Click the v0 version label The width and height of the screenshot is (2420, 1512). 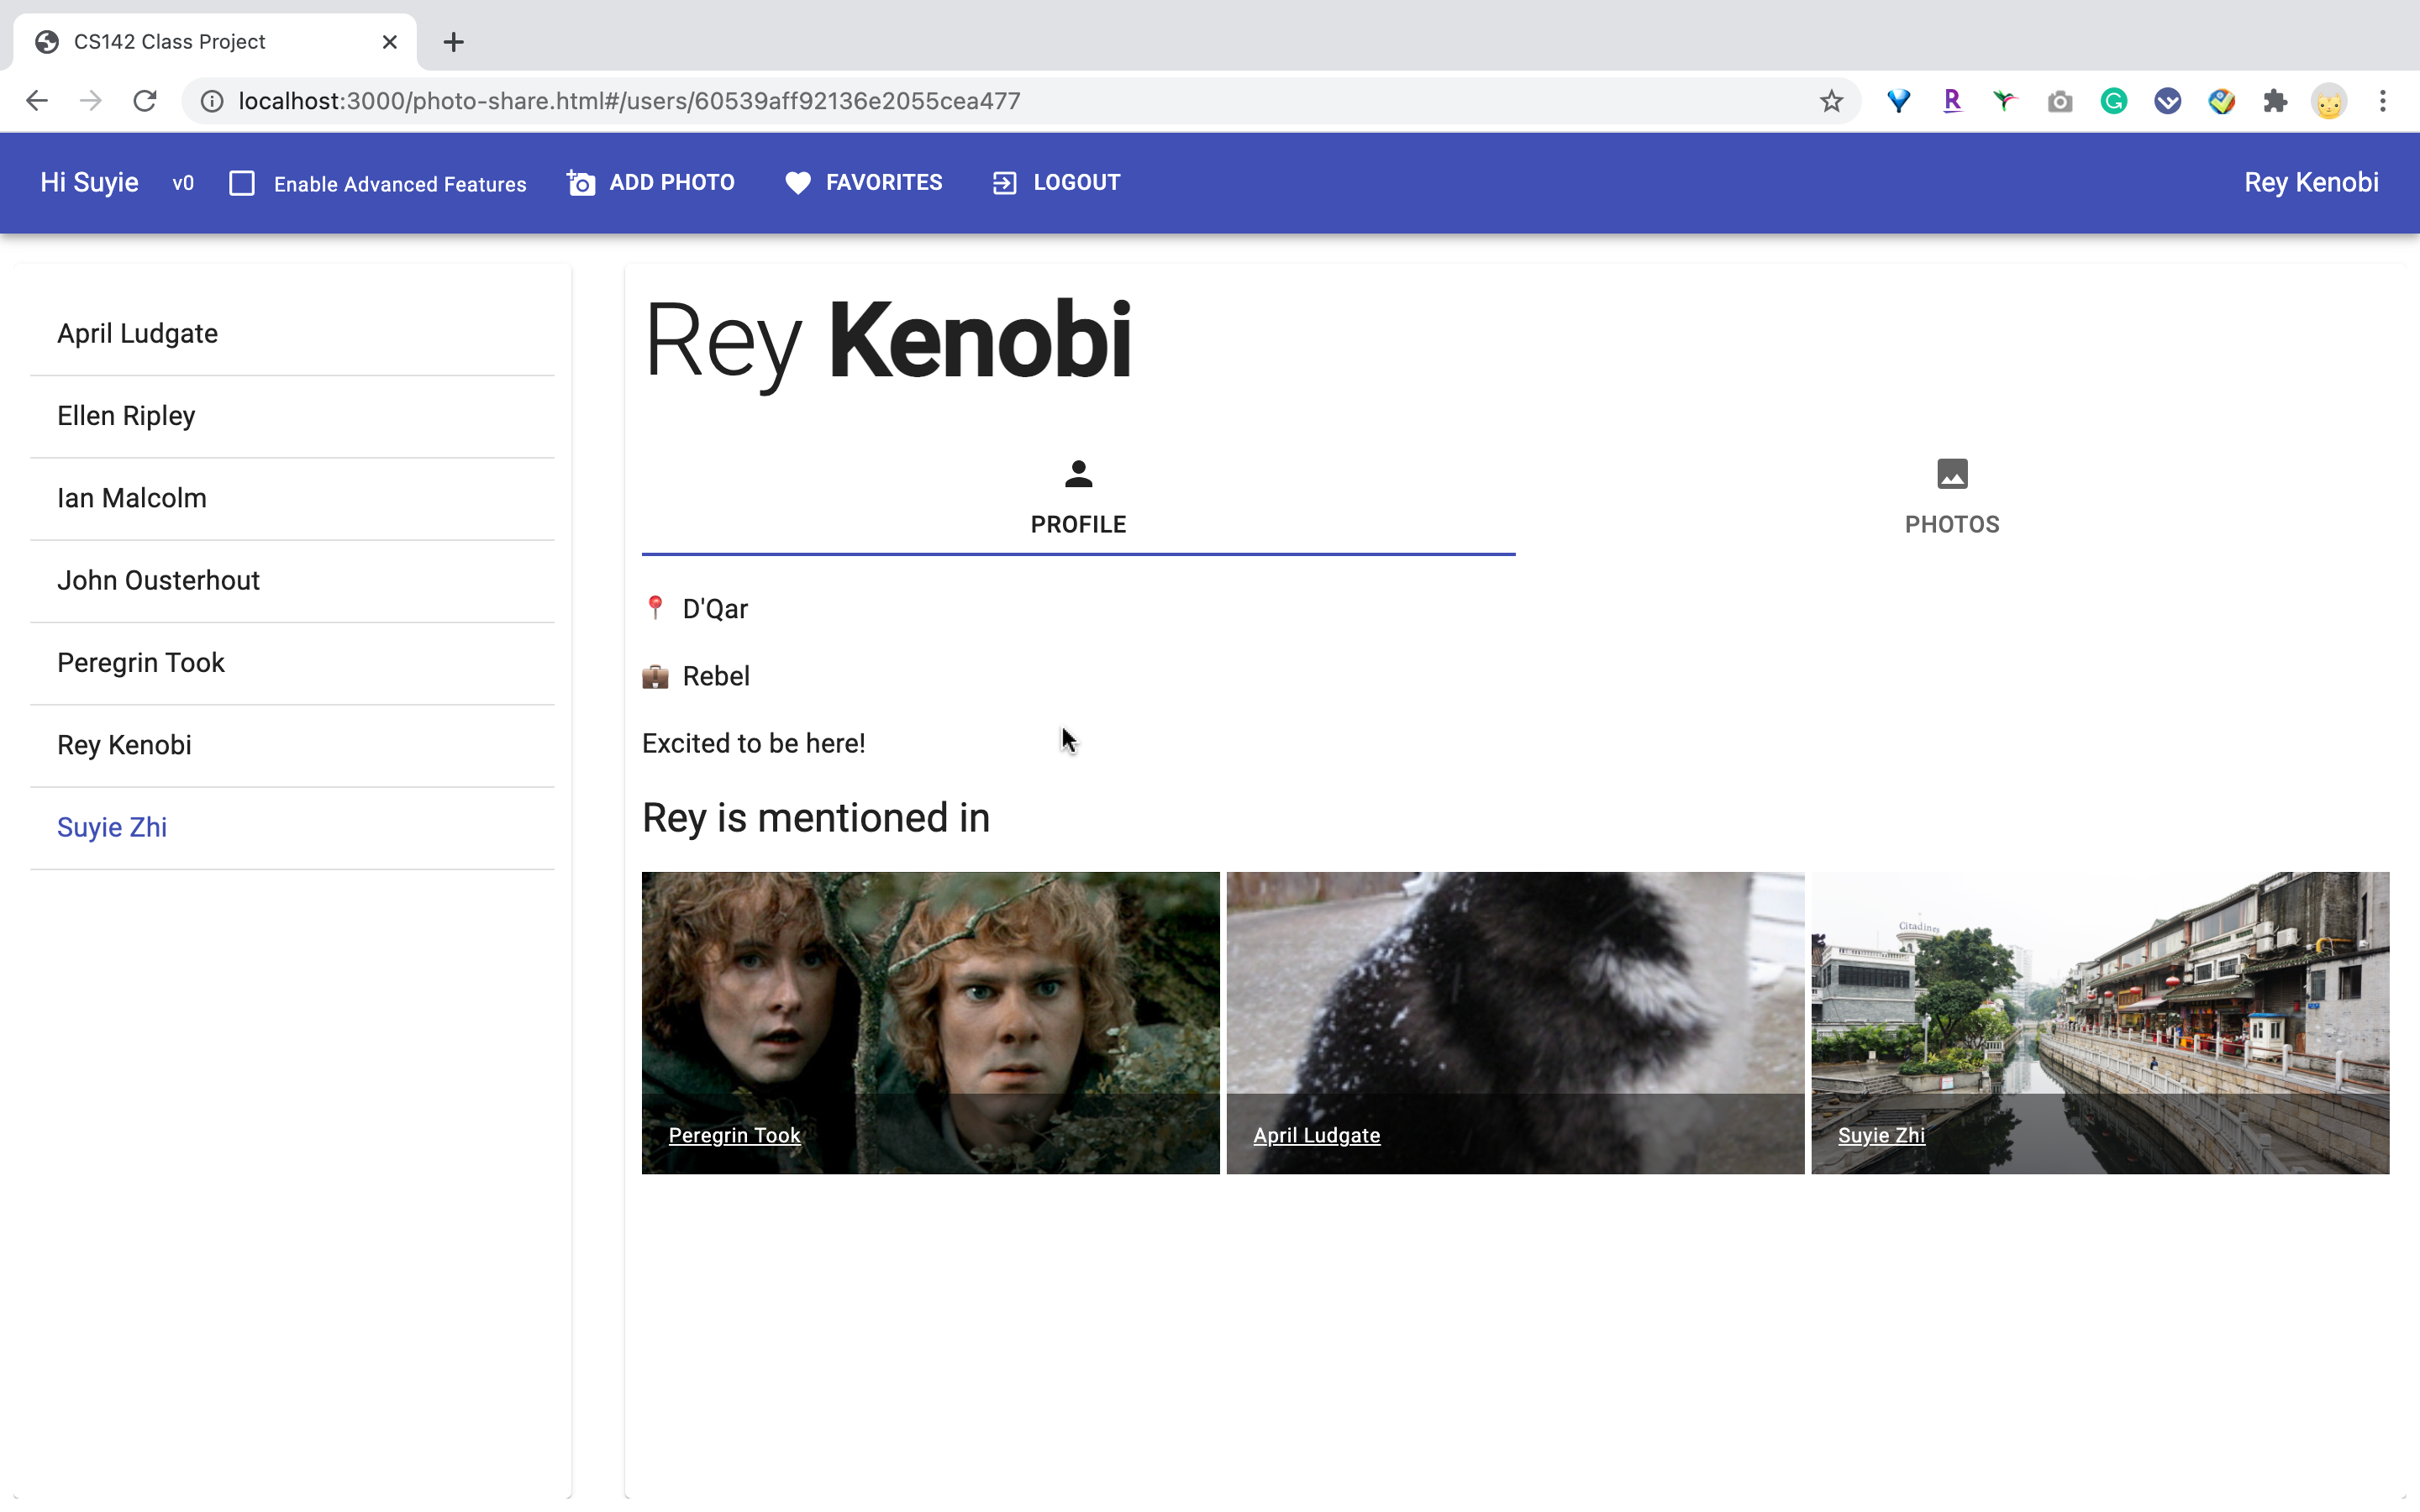point(183,183)
